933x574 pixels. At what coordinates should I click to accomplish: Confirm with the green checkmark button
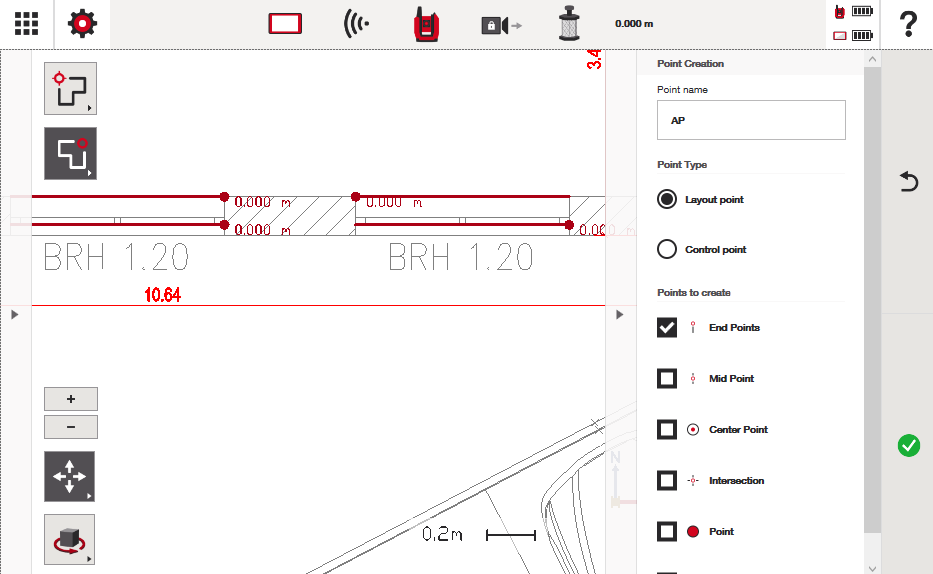click(908, 446)
